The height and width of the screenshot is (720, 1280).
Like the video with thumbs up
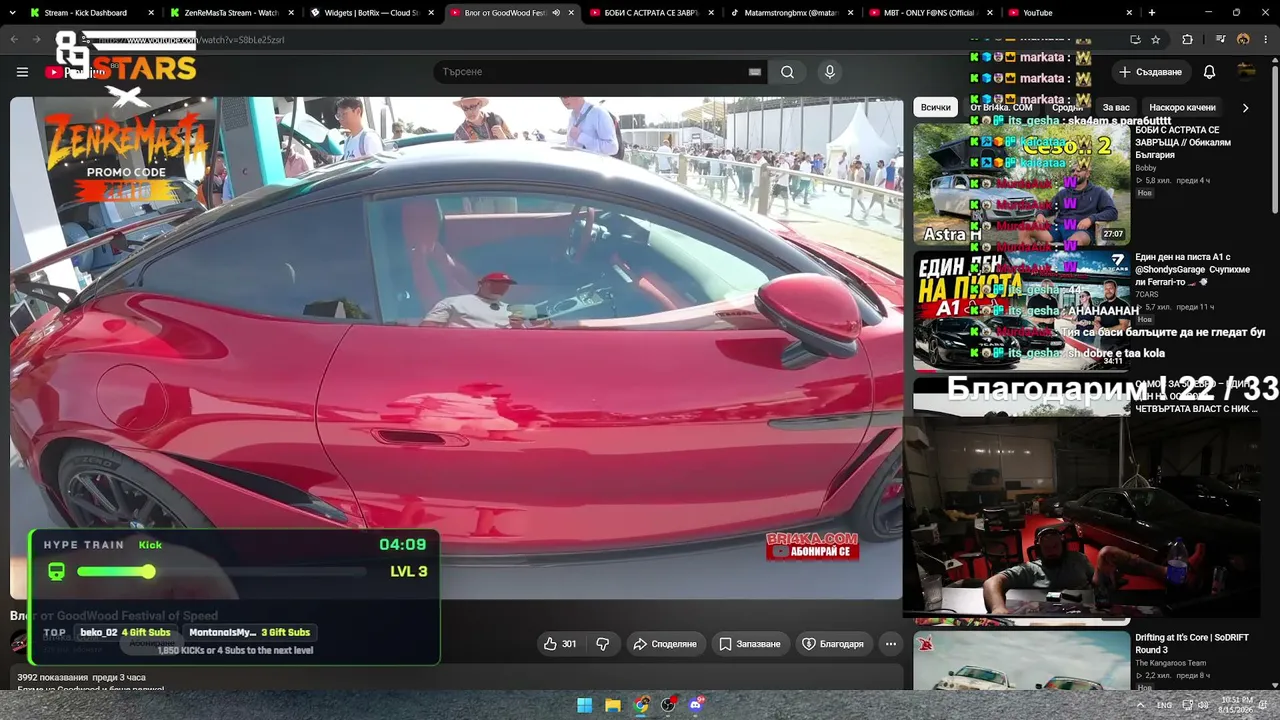[x=560, y=644]
